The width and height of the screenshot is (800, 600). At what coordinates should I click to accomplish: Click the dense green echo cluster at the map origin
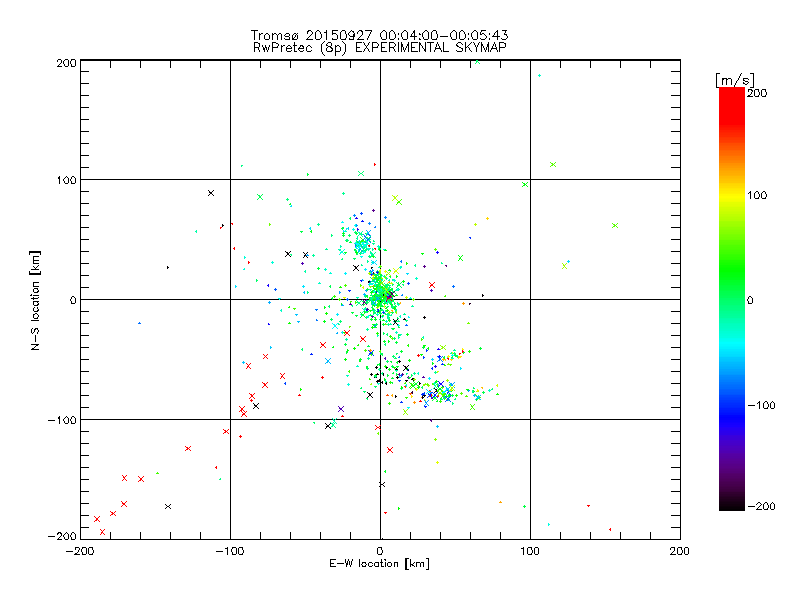coord(380,295)
